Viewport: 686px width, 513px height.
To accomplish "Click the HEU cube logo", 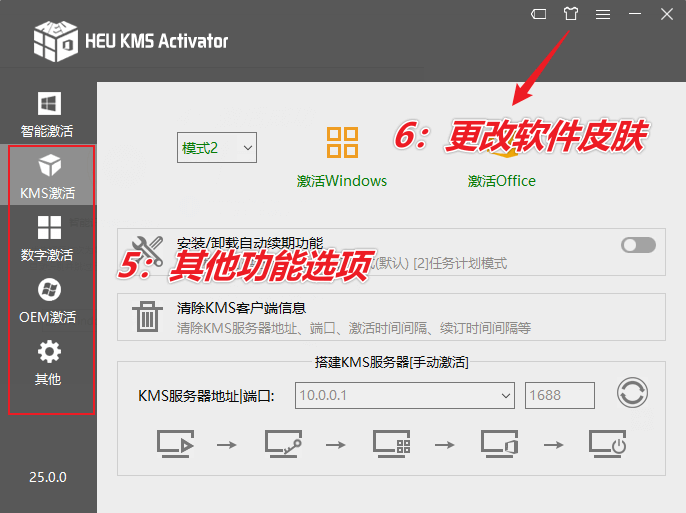I will click(x=56, y=41).
